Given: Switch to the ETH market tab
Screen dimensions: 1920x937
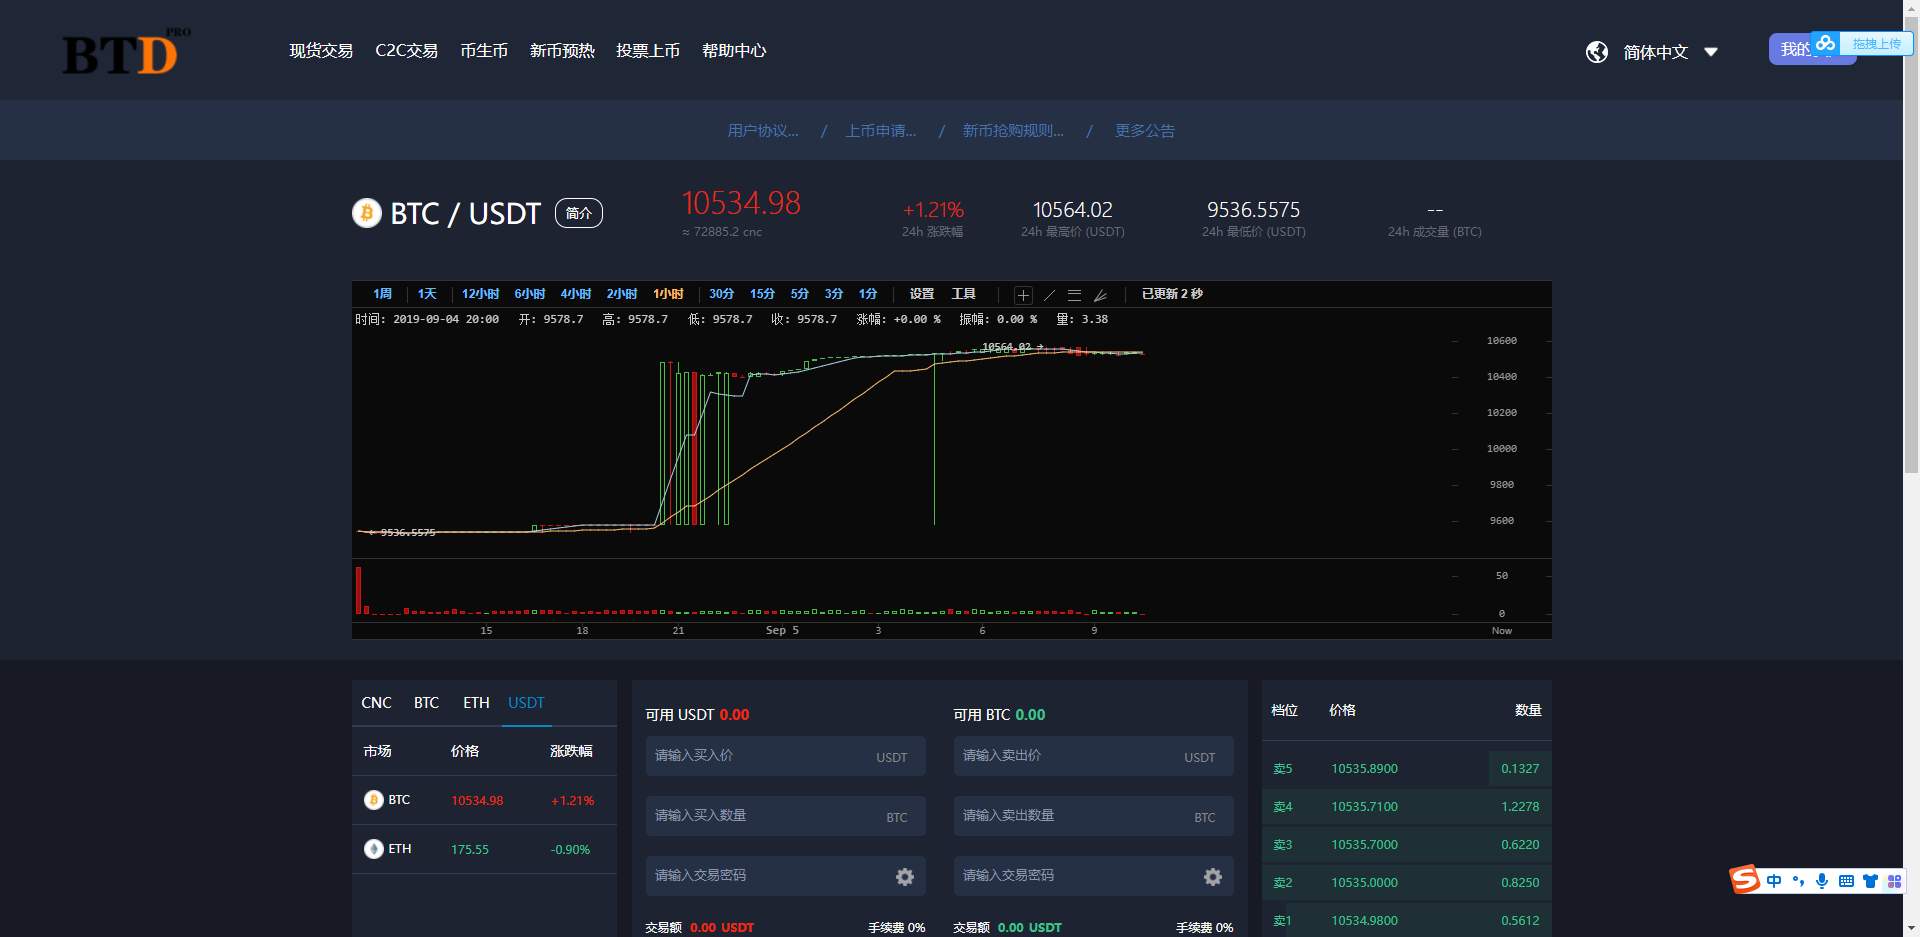Looking at the screenshot, I should 476,703.
